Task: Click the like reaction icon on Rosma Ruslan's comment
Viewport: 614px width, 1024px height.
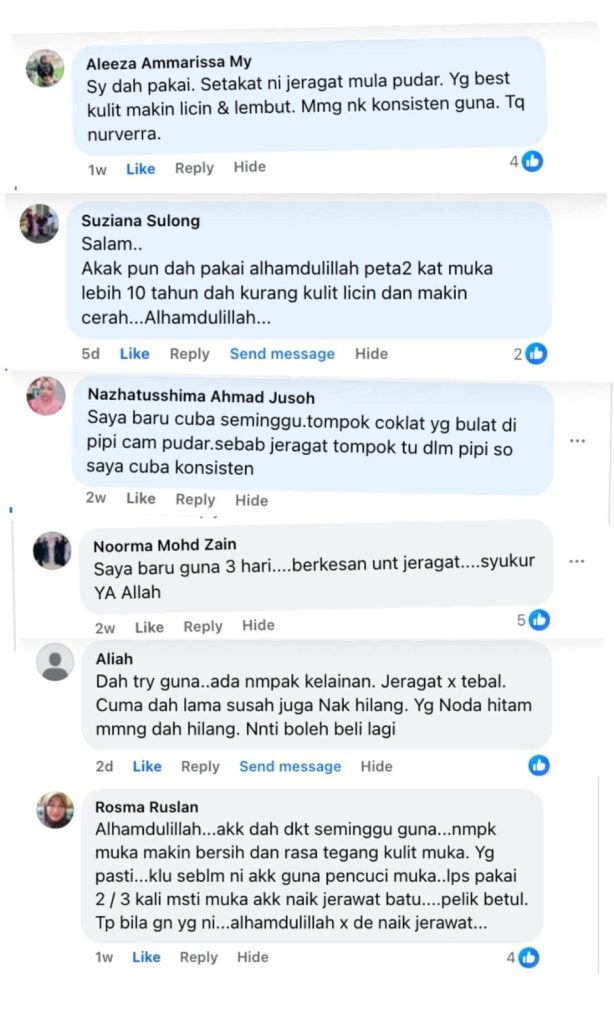Action: click(528, 957)
